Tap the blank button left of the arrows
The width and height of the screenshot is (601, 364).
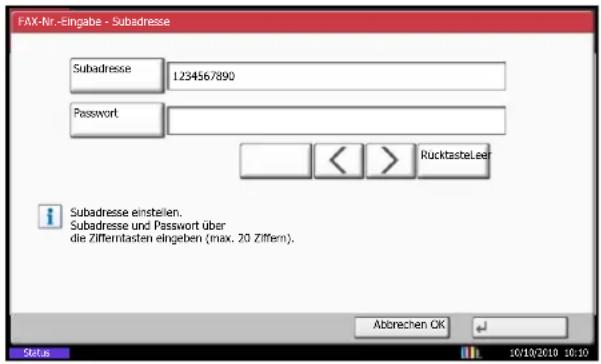(276, 161)
